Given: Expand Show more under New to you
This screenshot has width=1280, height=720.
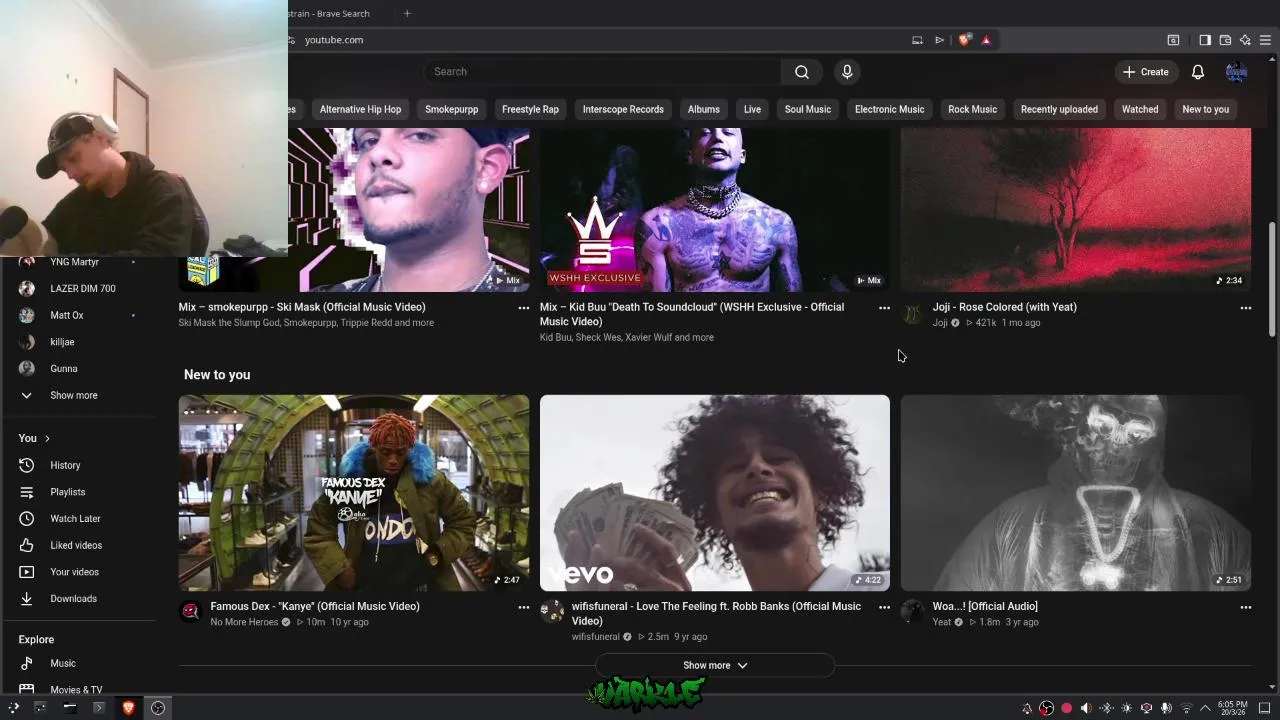Looking at the screenshot, I should click(x=715, y=665).
